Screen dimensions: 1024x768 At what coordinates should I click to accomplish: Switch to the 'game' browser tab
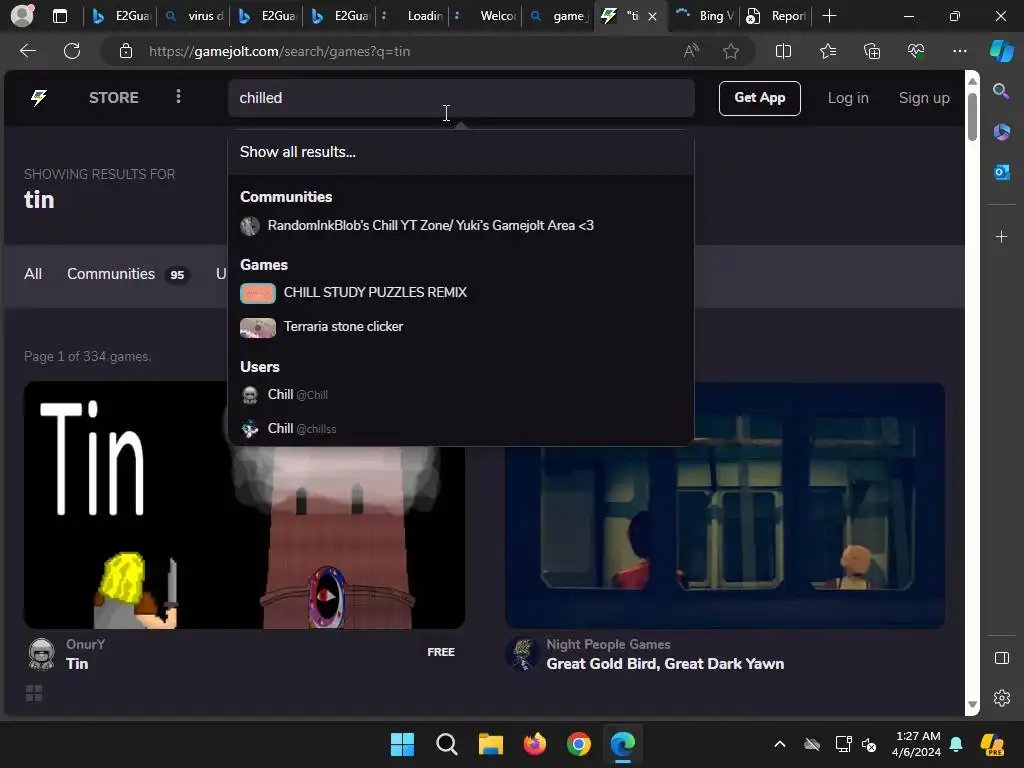tap(559, 16)
